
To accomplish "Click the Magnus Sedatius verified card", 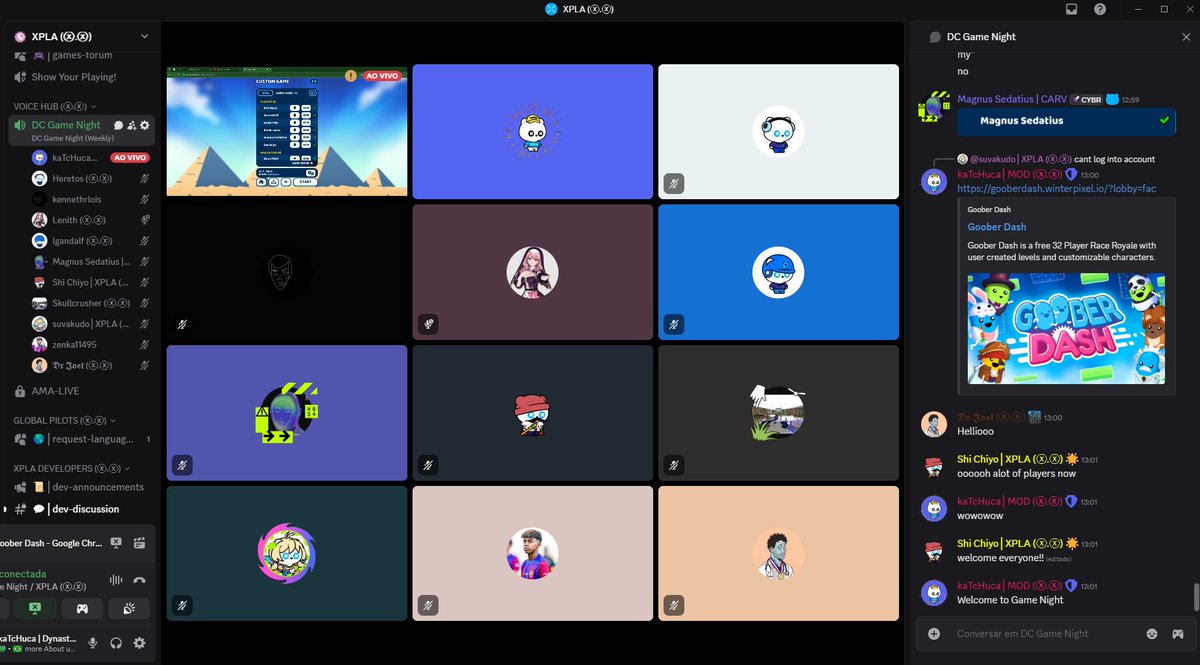I will [x=1066, y=121].
